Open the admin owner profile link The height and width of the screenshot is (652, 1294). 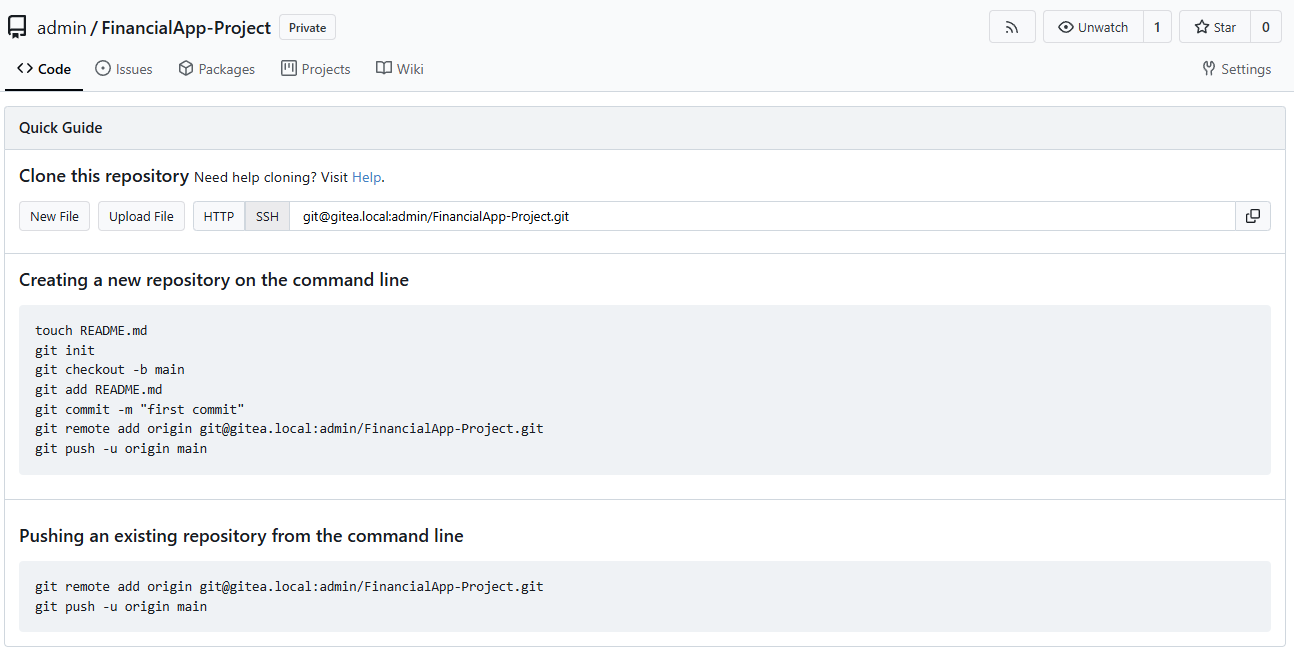pos(61,28)
